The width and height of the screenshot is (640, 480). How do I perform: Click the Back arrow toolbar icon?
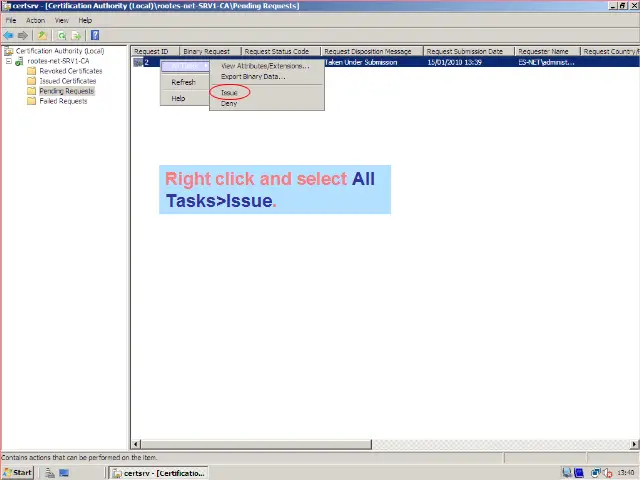tap(9, 35)
